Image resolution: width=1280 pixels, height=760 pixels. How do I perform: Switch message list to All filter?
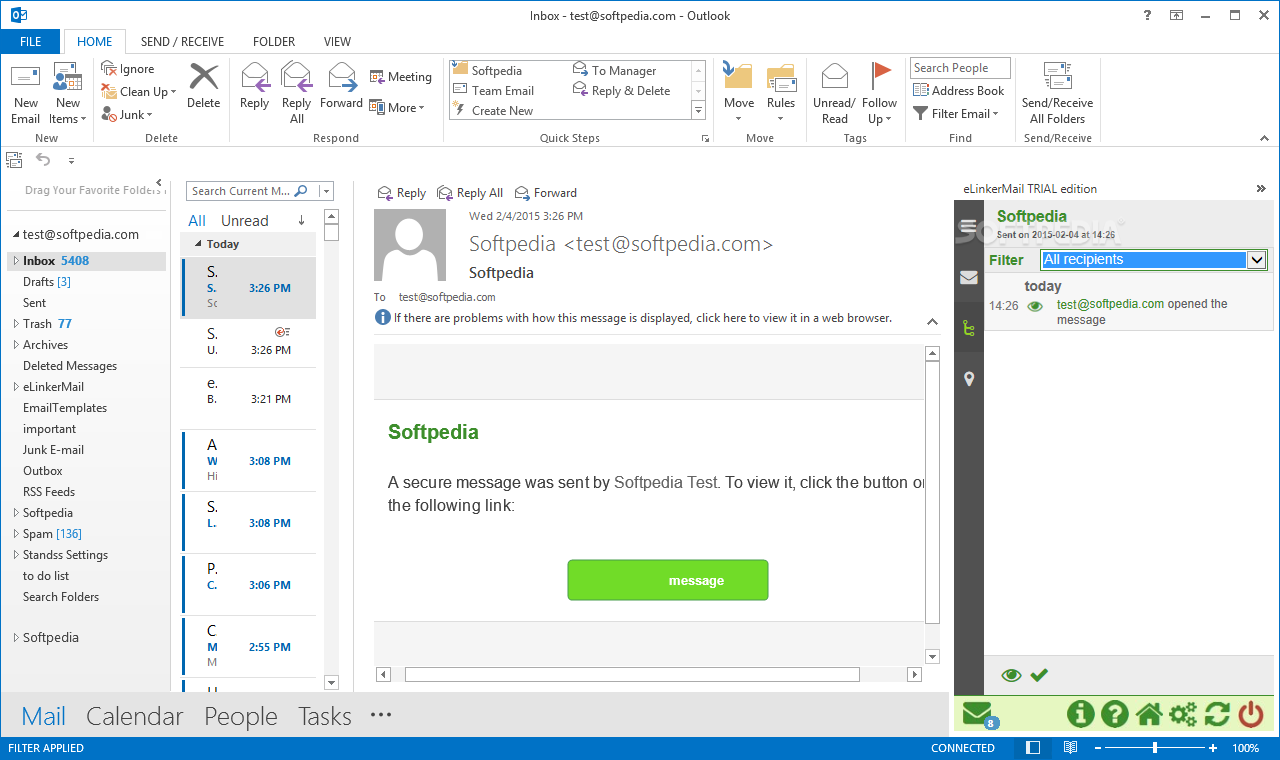(197, 221)
